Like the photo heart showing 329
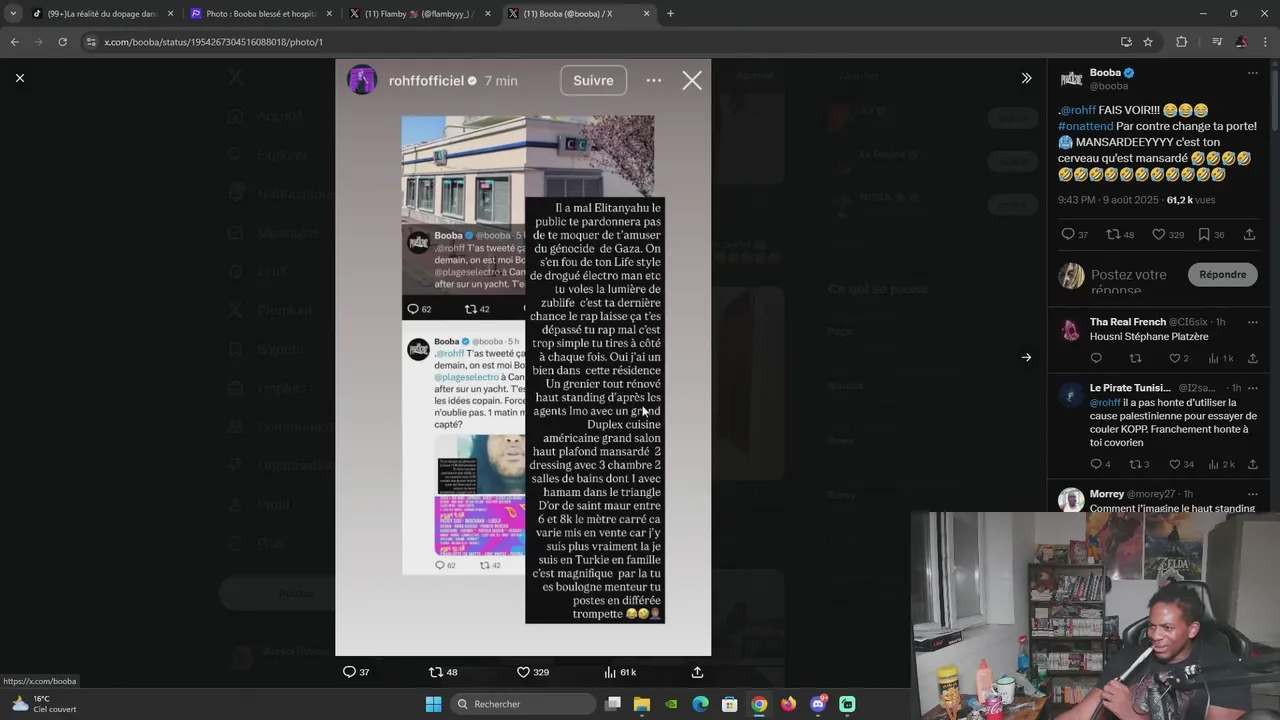The image size is (1280, 720). point(523,672)
